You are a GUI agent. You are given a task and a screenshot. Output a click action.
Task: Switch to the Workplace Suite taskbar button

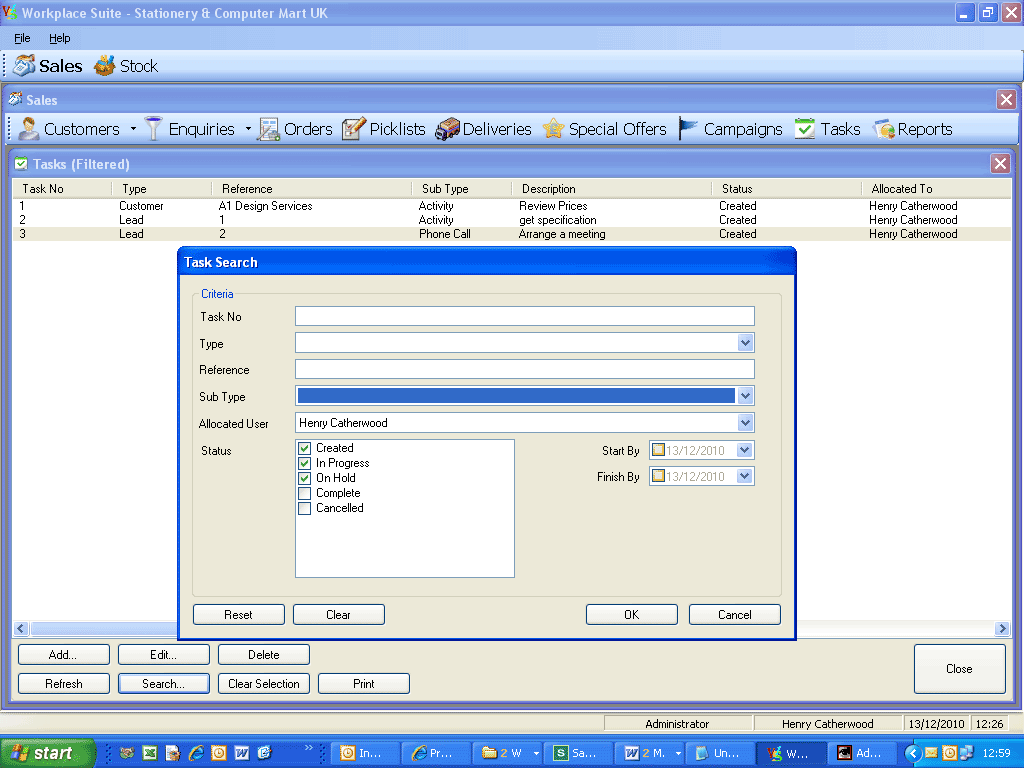click(792, 753)
